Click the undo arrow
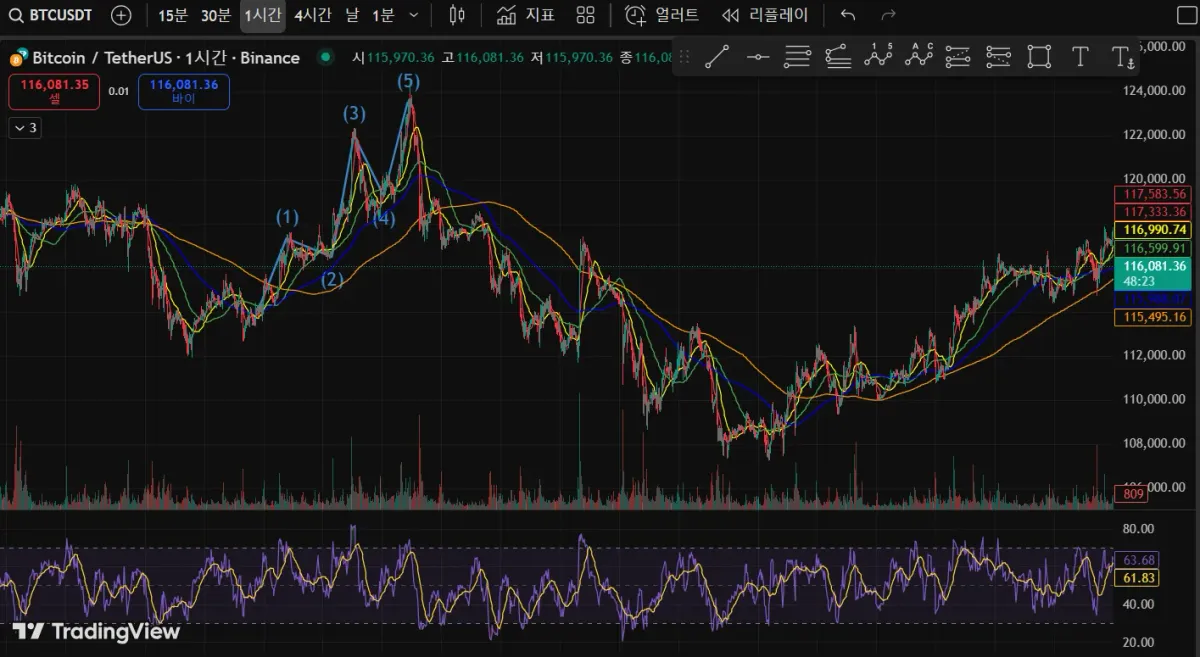 pos(848,15)
